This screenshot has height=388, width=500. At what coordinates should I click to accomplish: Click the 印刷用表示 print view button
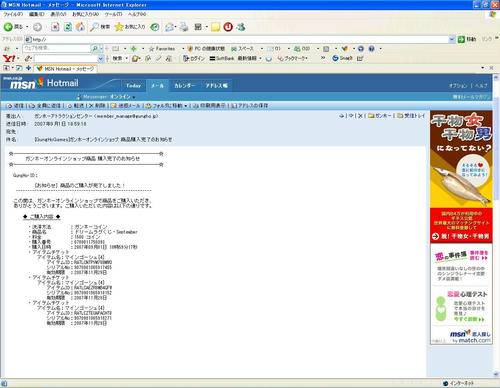tap(209, 106)
